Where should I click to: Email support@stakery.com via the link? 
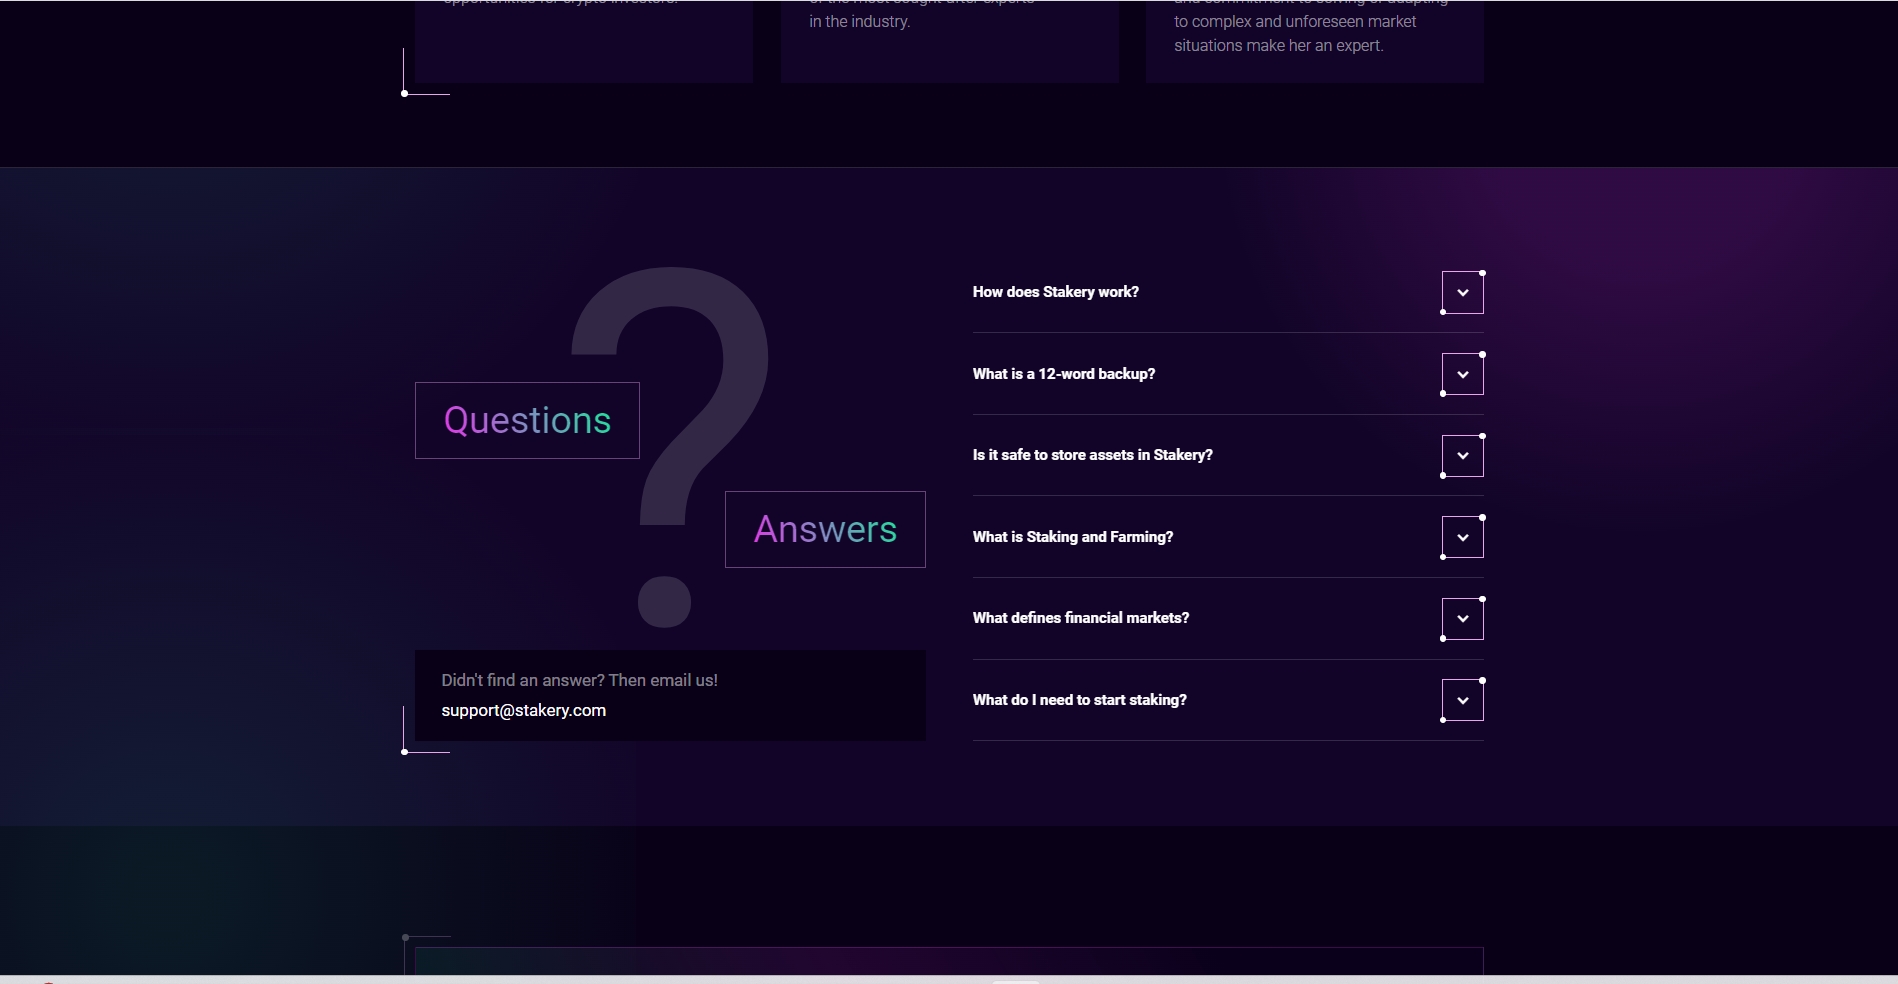[523, 710]
